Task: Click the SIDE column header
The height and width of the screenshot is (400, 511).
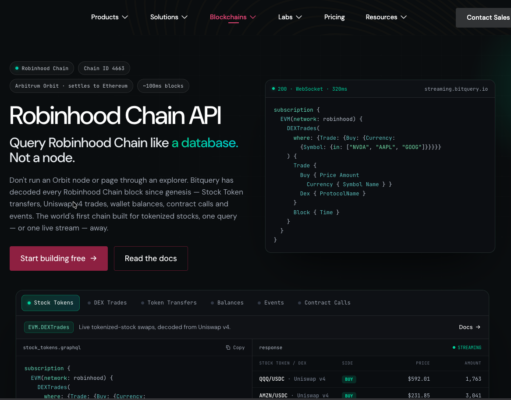Action: click(347, 363)
